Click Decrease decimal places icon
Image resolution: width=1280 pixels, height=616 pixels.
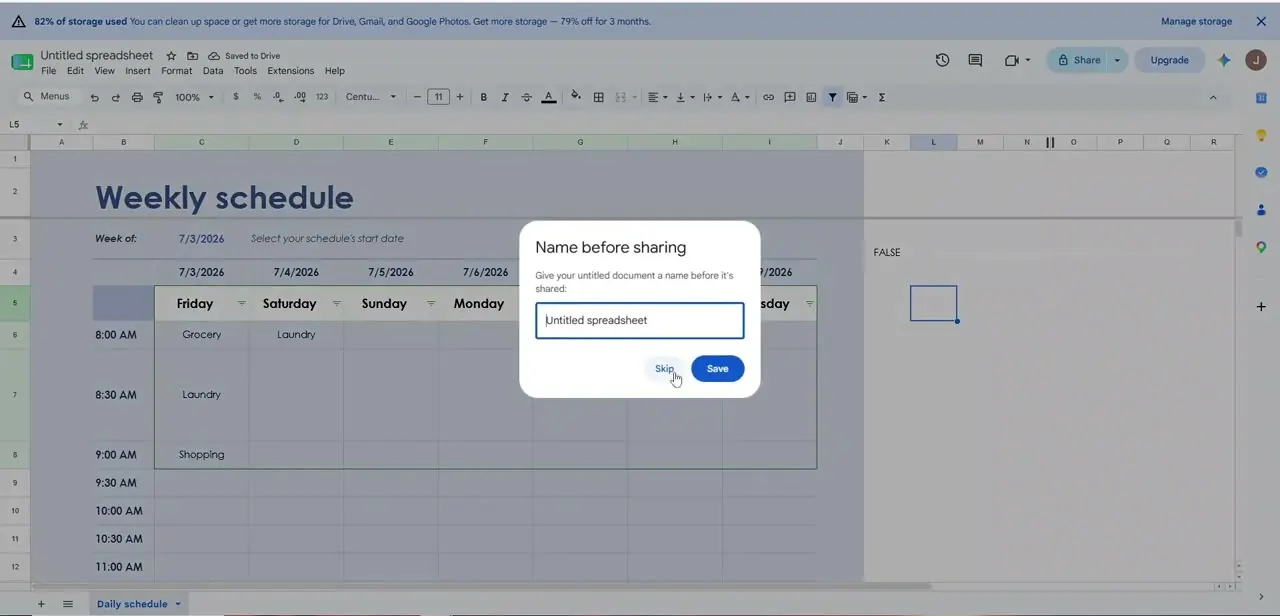(278, 97)
